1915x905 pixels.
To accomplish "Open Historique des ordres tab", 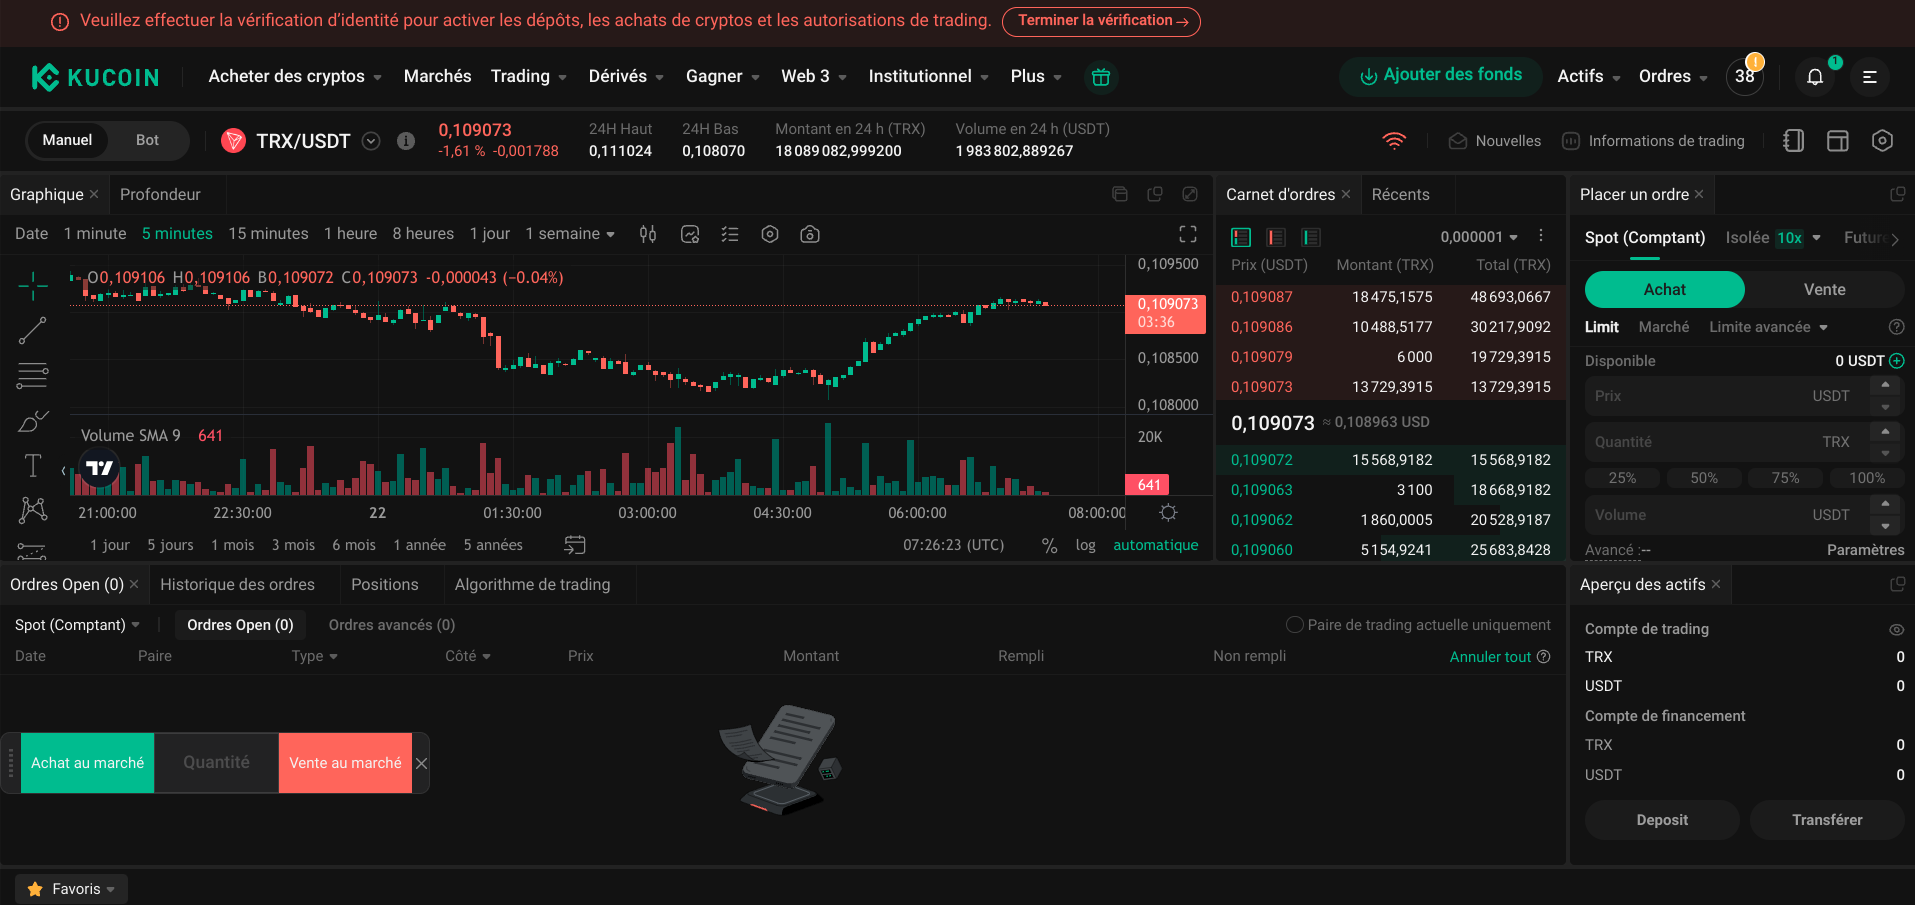I will tap(237, 585).
